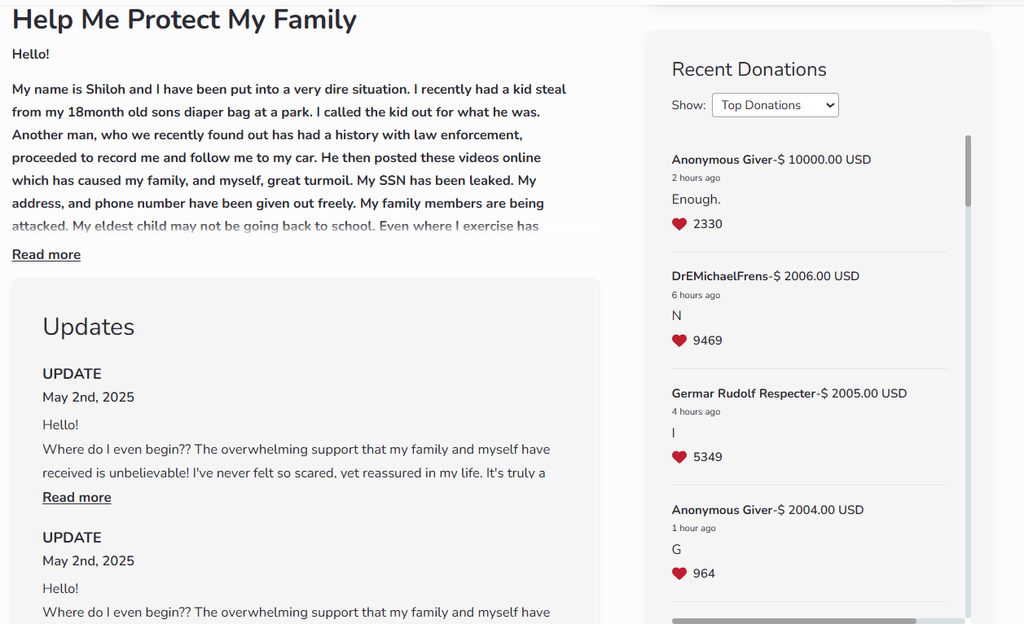Image resolution: width=1024 pixels, height=624 pixels.
Task: Open the Top Donations dropdown
Action: (x=775, y=105)
